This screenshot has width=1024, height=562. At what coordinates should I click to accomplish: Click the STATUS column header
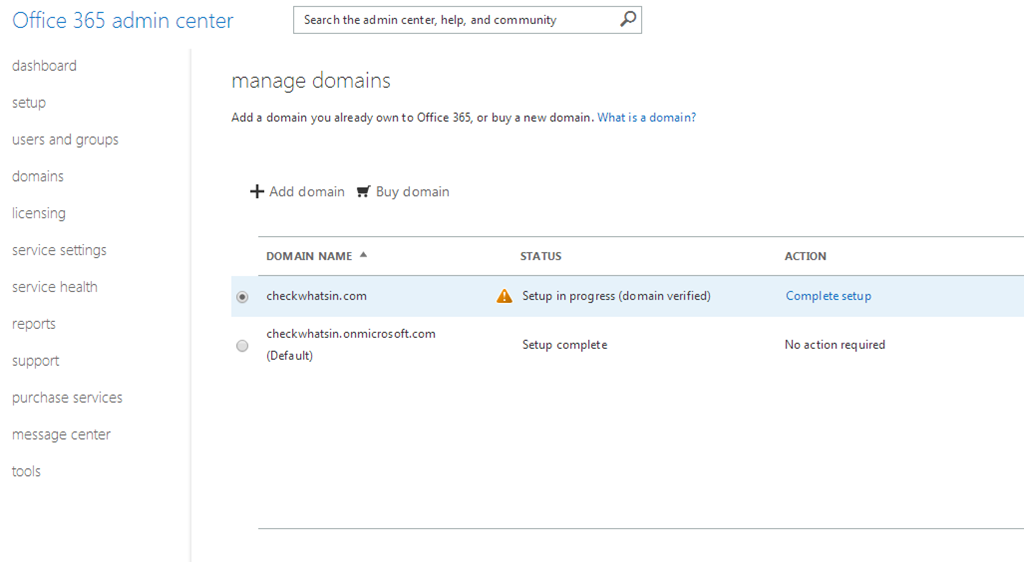[x=541, y=256]
